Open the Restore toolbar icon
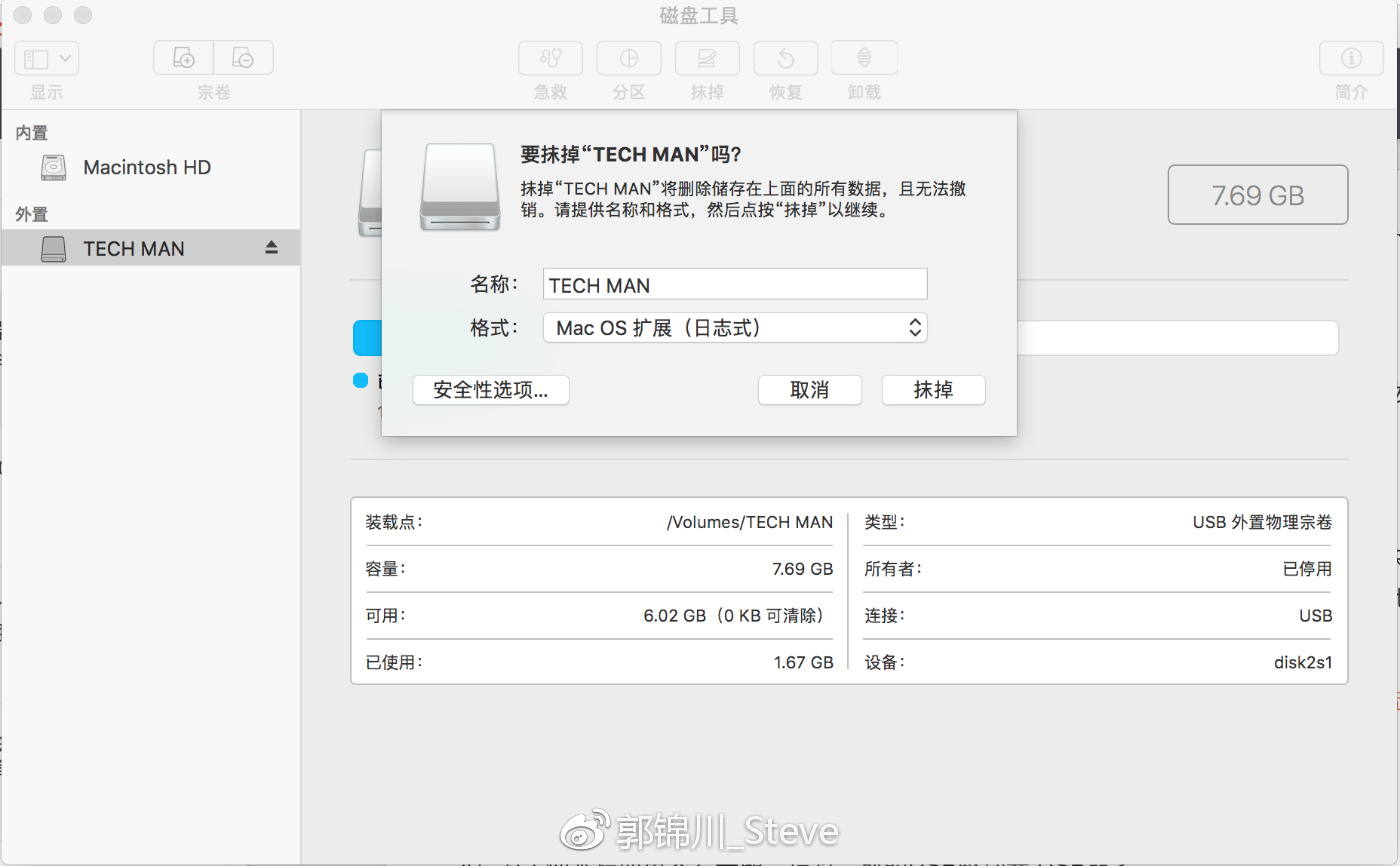Screen dimensions: 1400x866 pyautogui.click(x=785, y=58)
